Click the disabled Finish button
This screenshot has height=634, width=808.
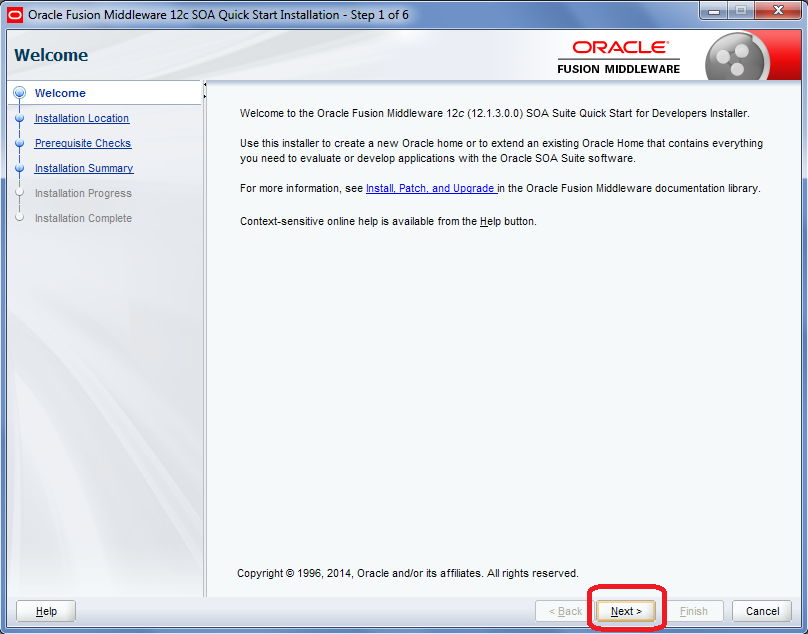pos(695,611)
